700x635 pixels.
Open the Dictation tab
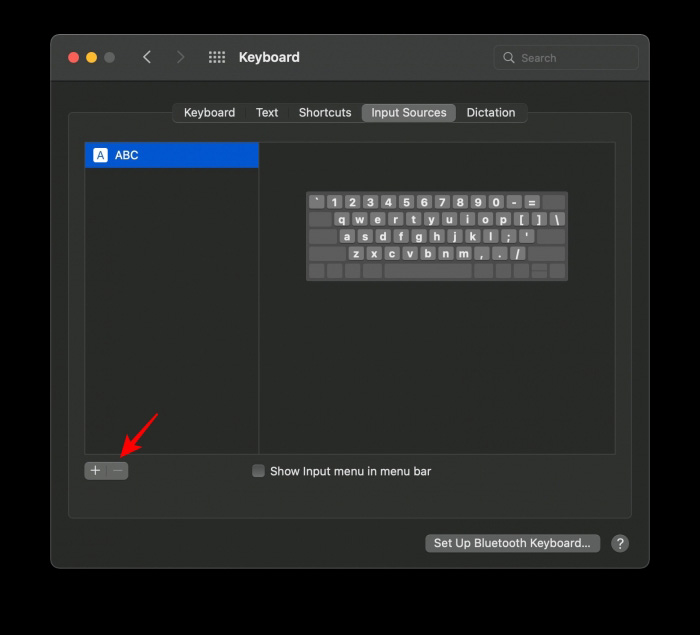pyautogui.click(x=491, y=113)
